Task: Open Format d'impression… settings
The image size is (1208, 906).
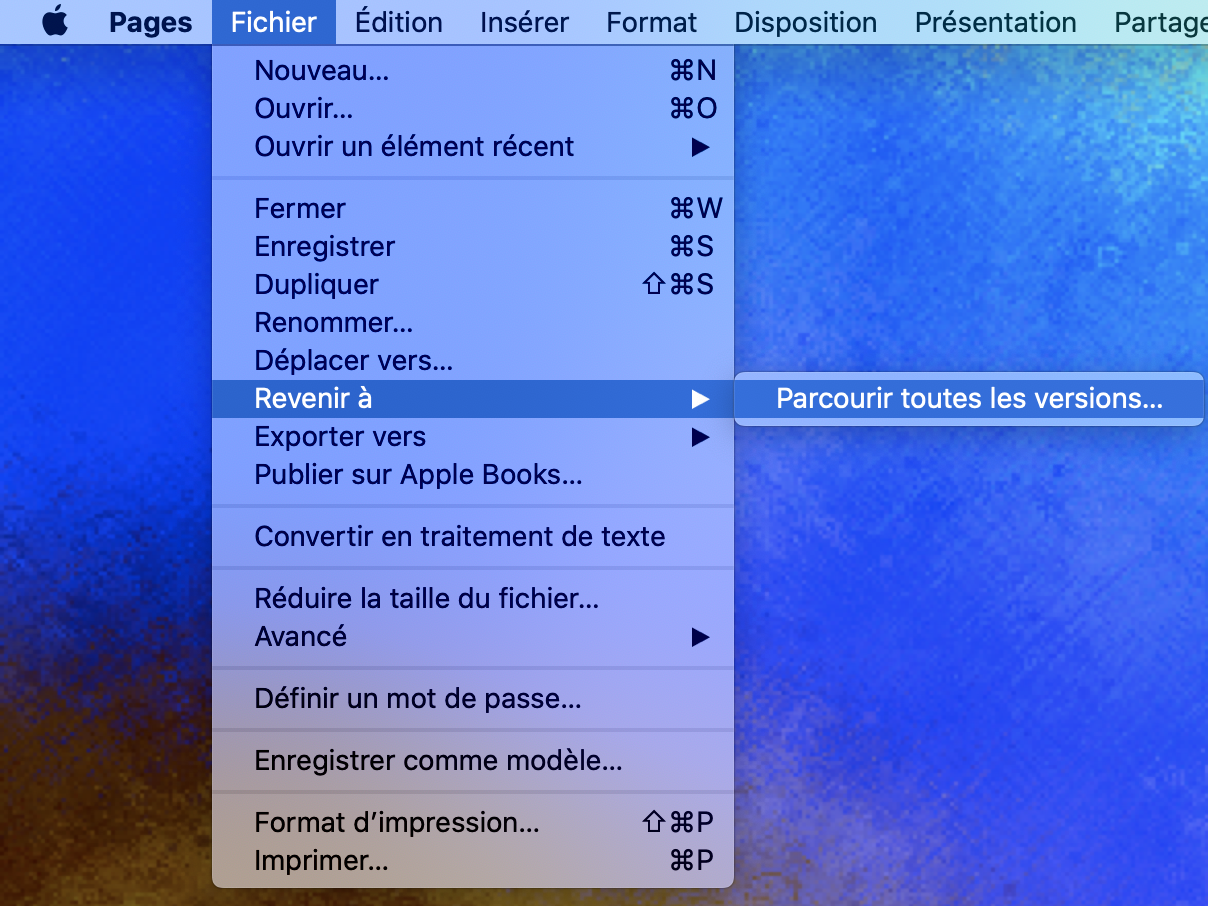Action: [473, 822]
